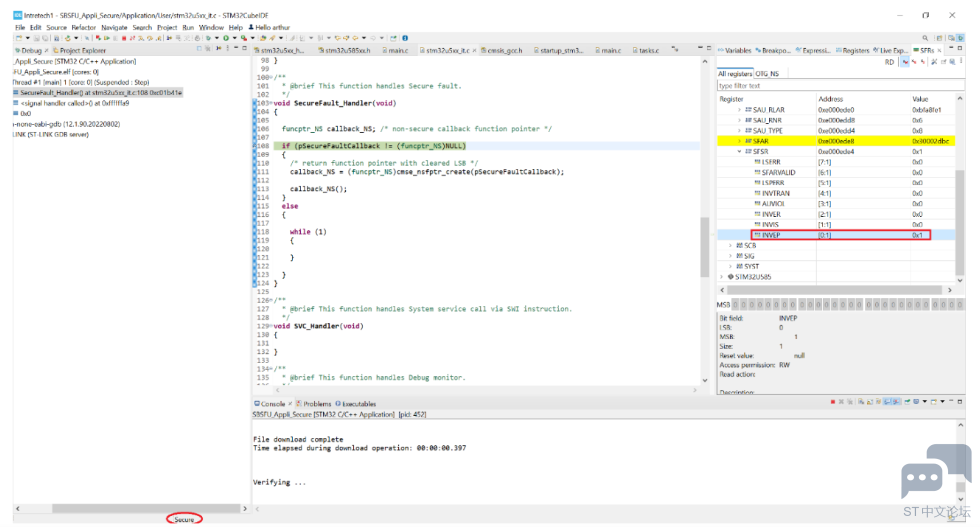
Task: Expand the SFAR register row
Action: pos(739,141)
